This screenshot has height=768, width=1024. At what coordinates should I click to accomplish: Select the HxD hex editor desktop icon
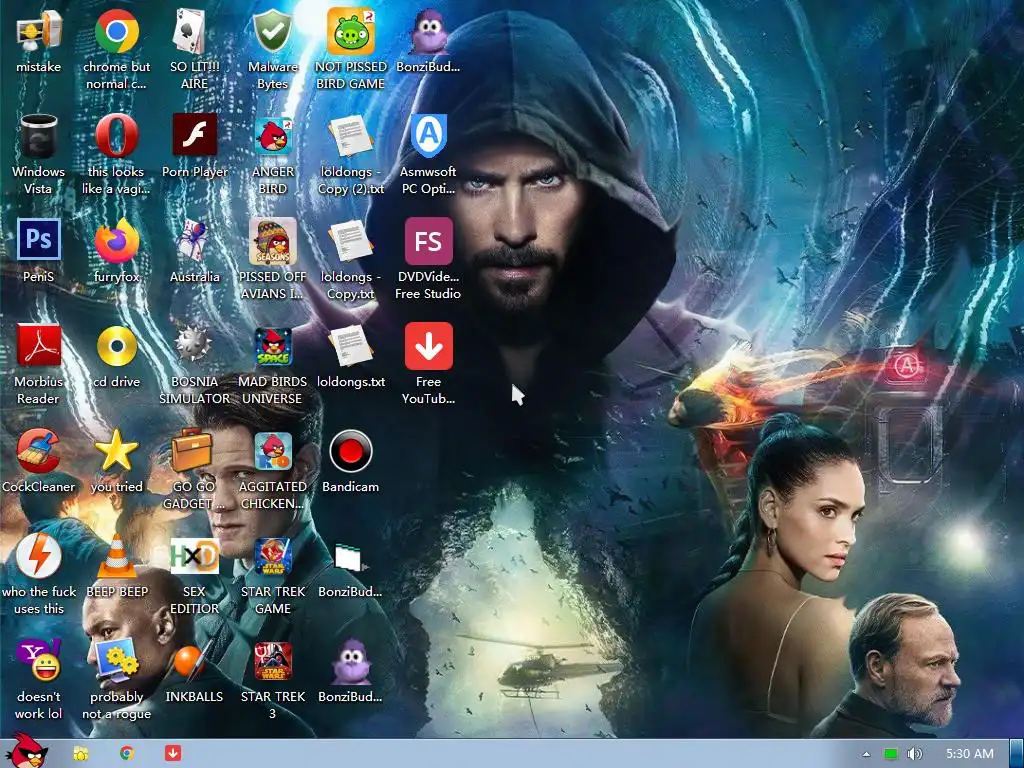[194, 556]
